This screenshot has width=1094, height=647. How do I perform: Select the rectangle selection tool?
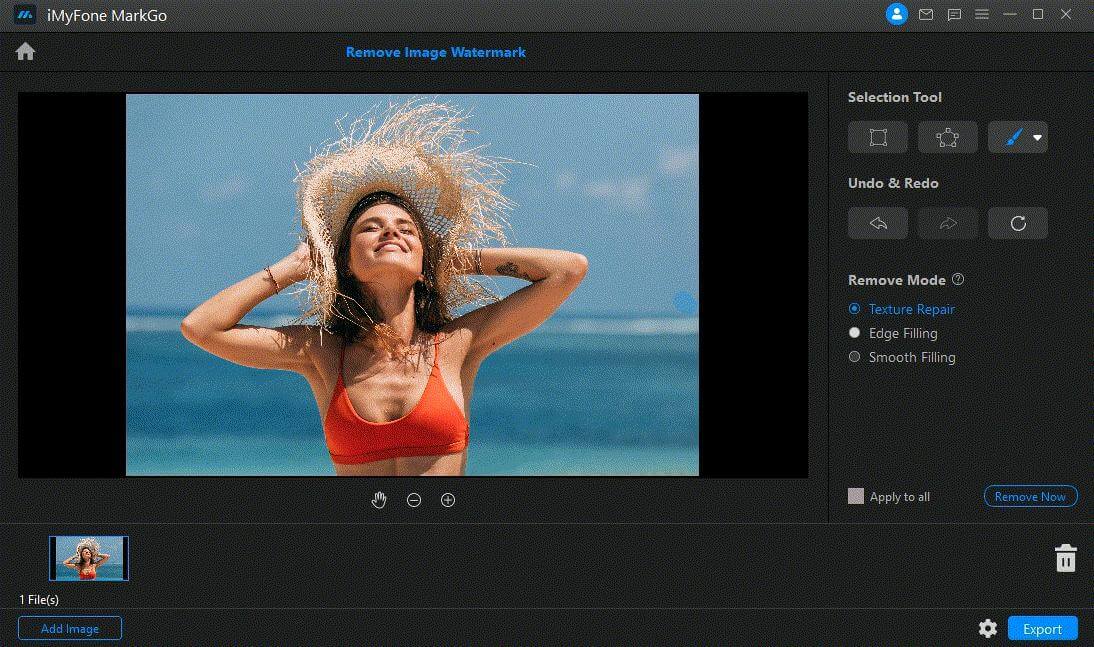point(878,138)
